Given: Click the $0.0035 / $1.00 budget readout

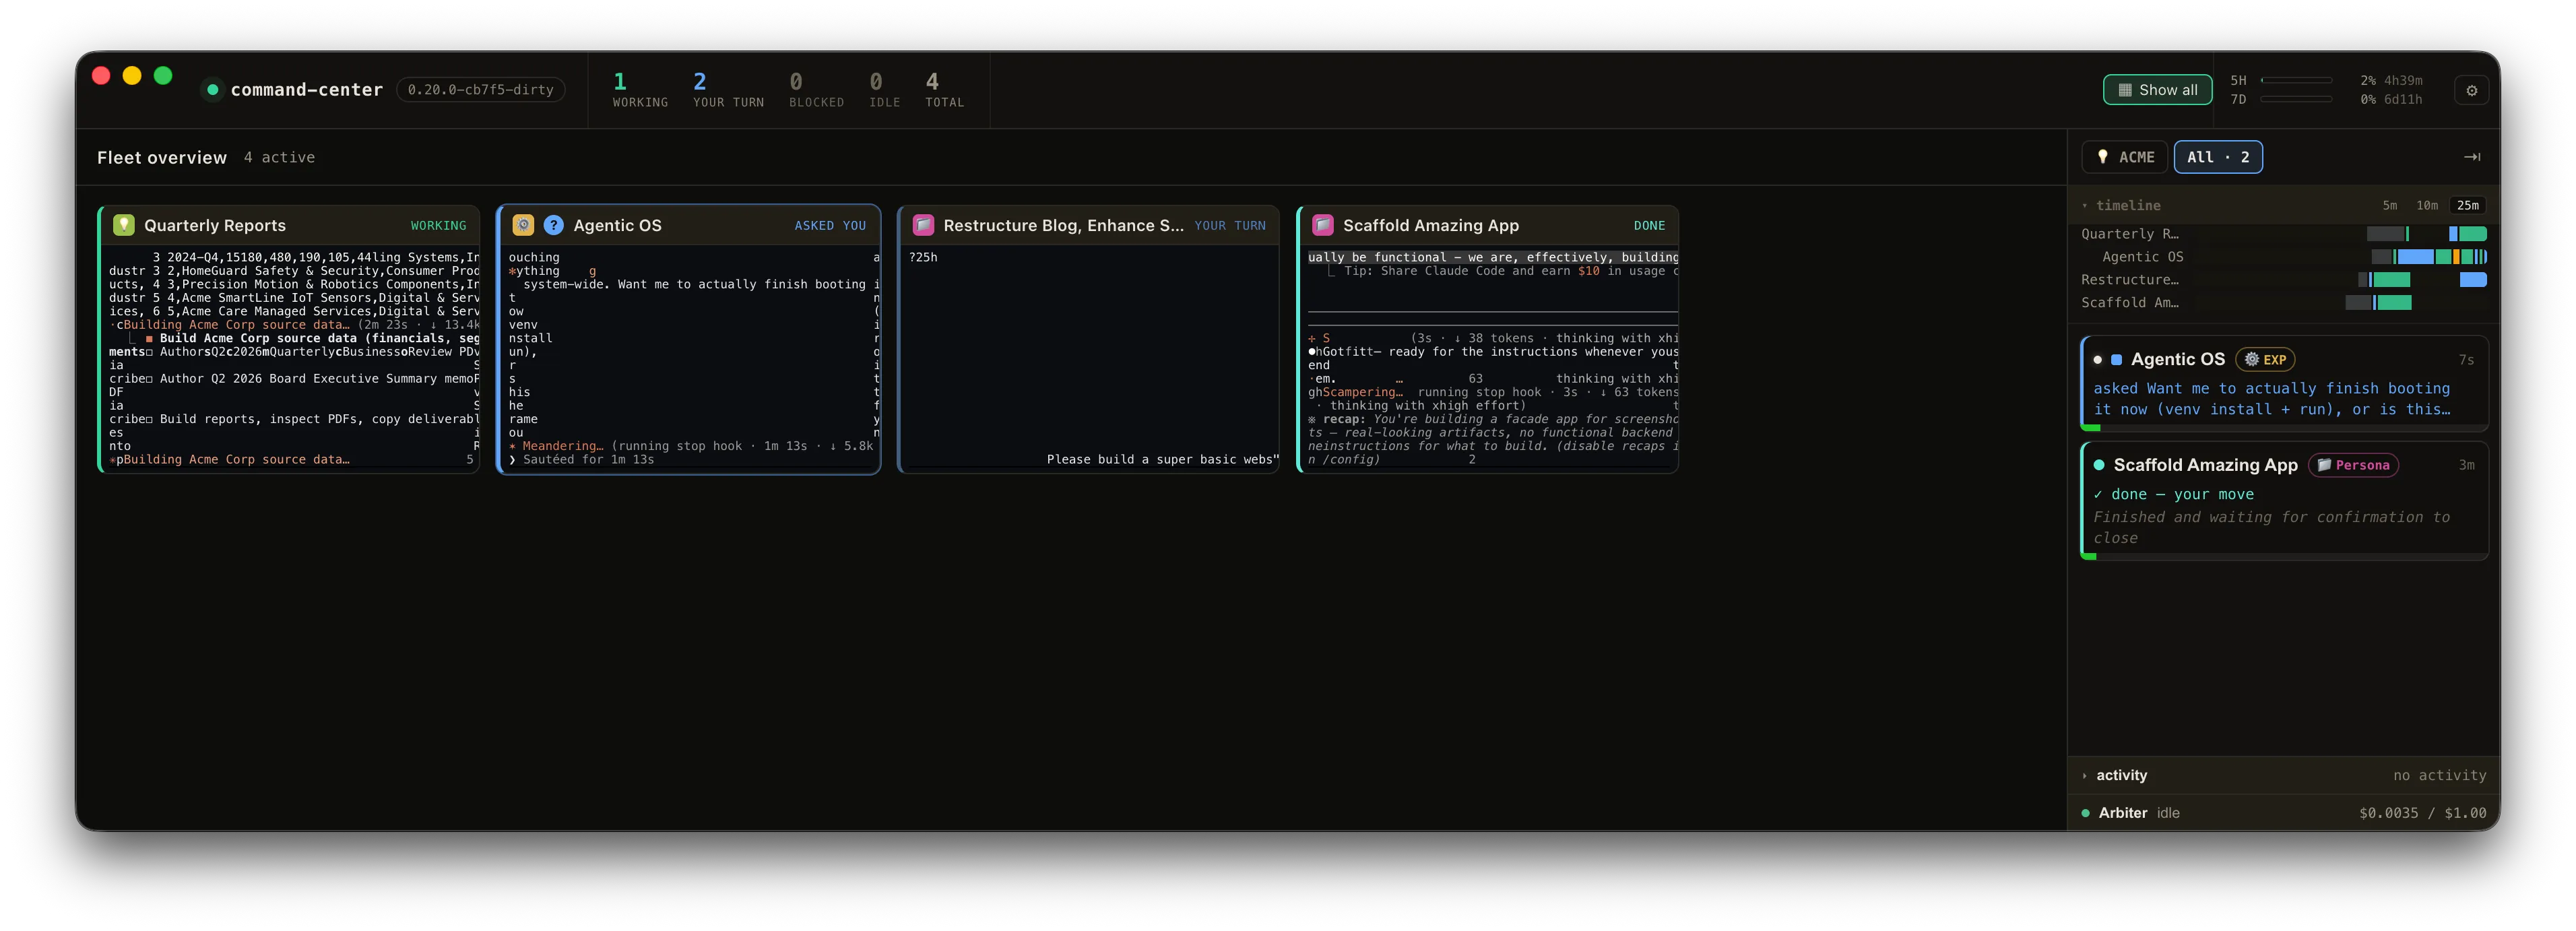Looking at the screenshot, I should click(x=2422, y=813).
